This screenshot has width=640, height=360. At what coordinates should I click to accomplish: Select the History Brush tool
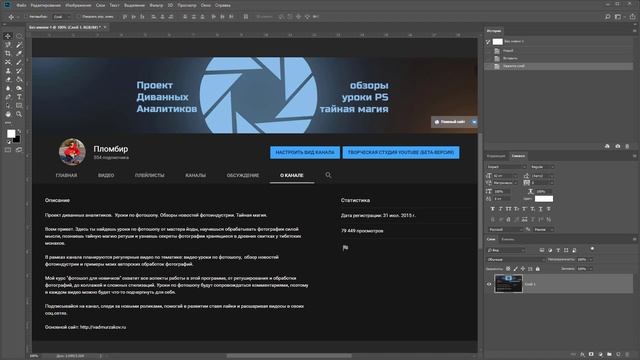(19, 71)
